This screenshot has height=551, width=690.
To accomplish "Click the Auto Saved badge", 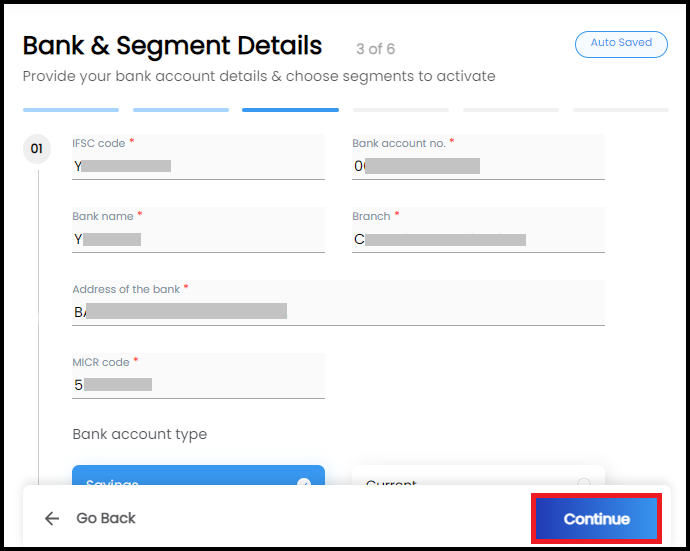I will pyautogui.click(x=621, y=44).
